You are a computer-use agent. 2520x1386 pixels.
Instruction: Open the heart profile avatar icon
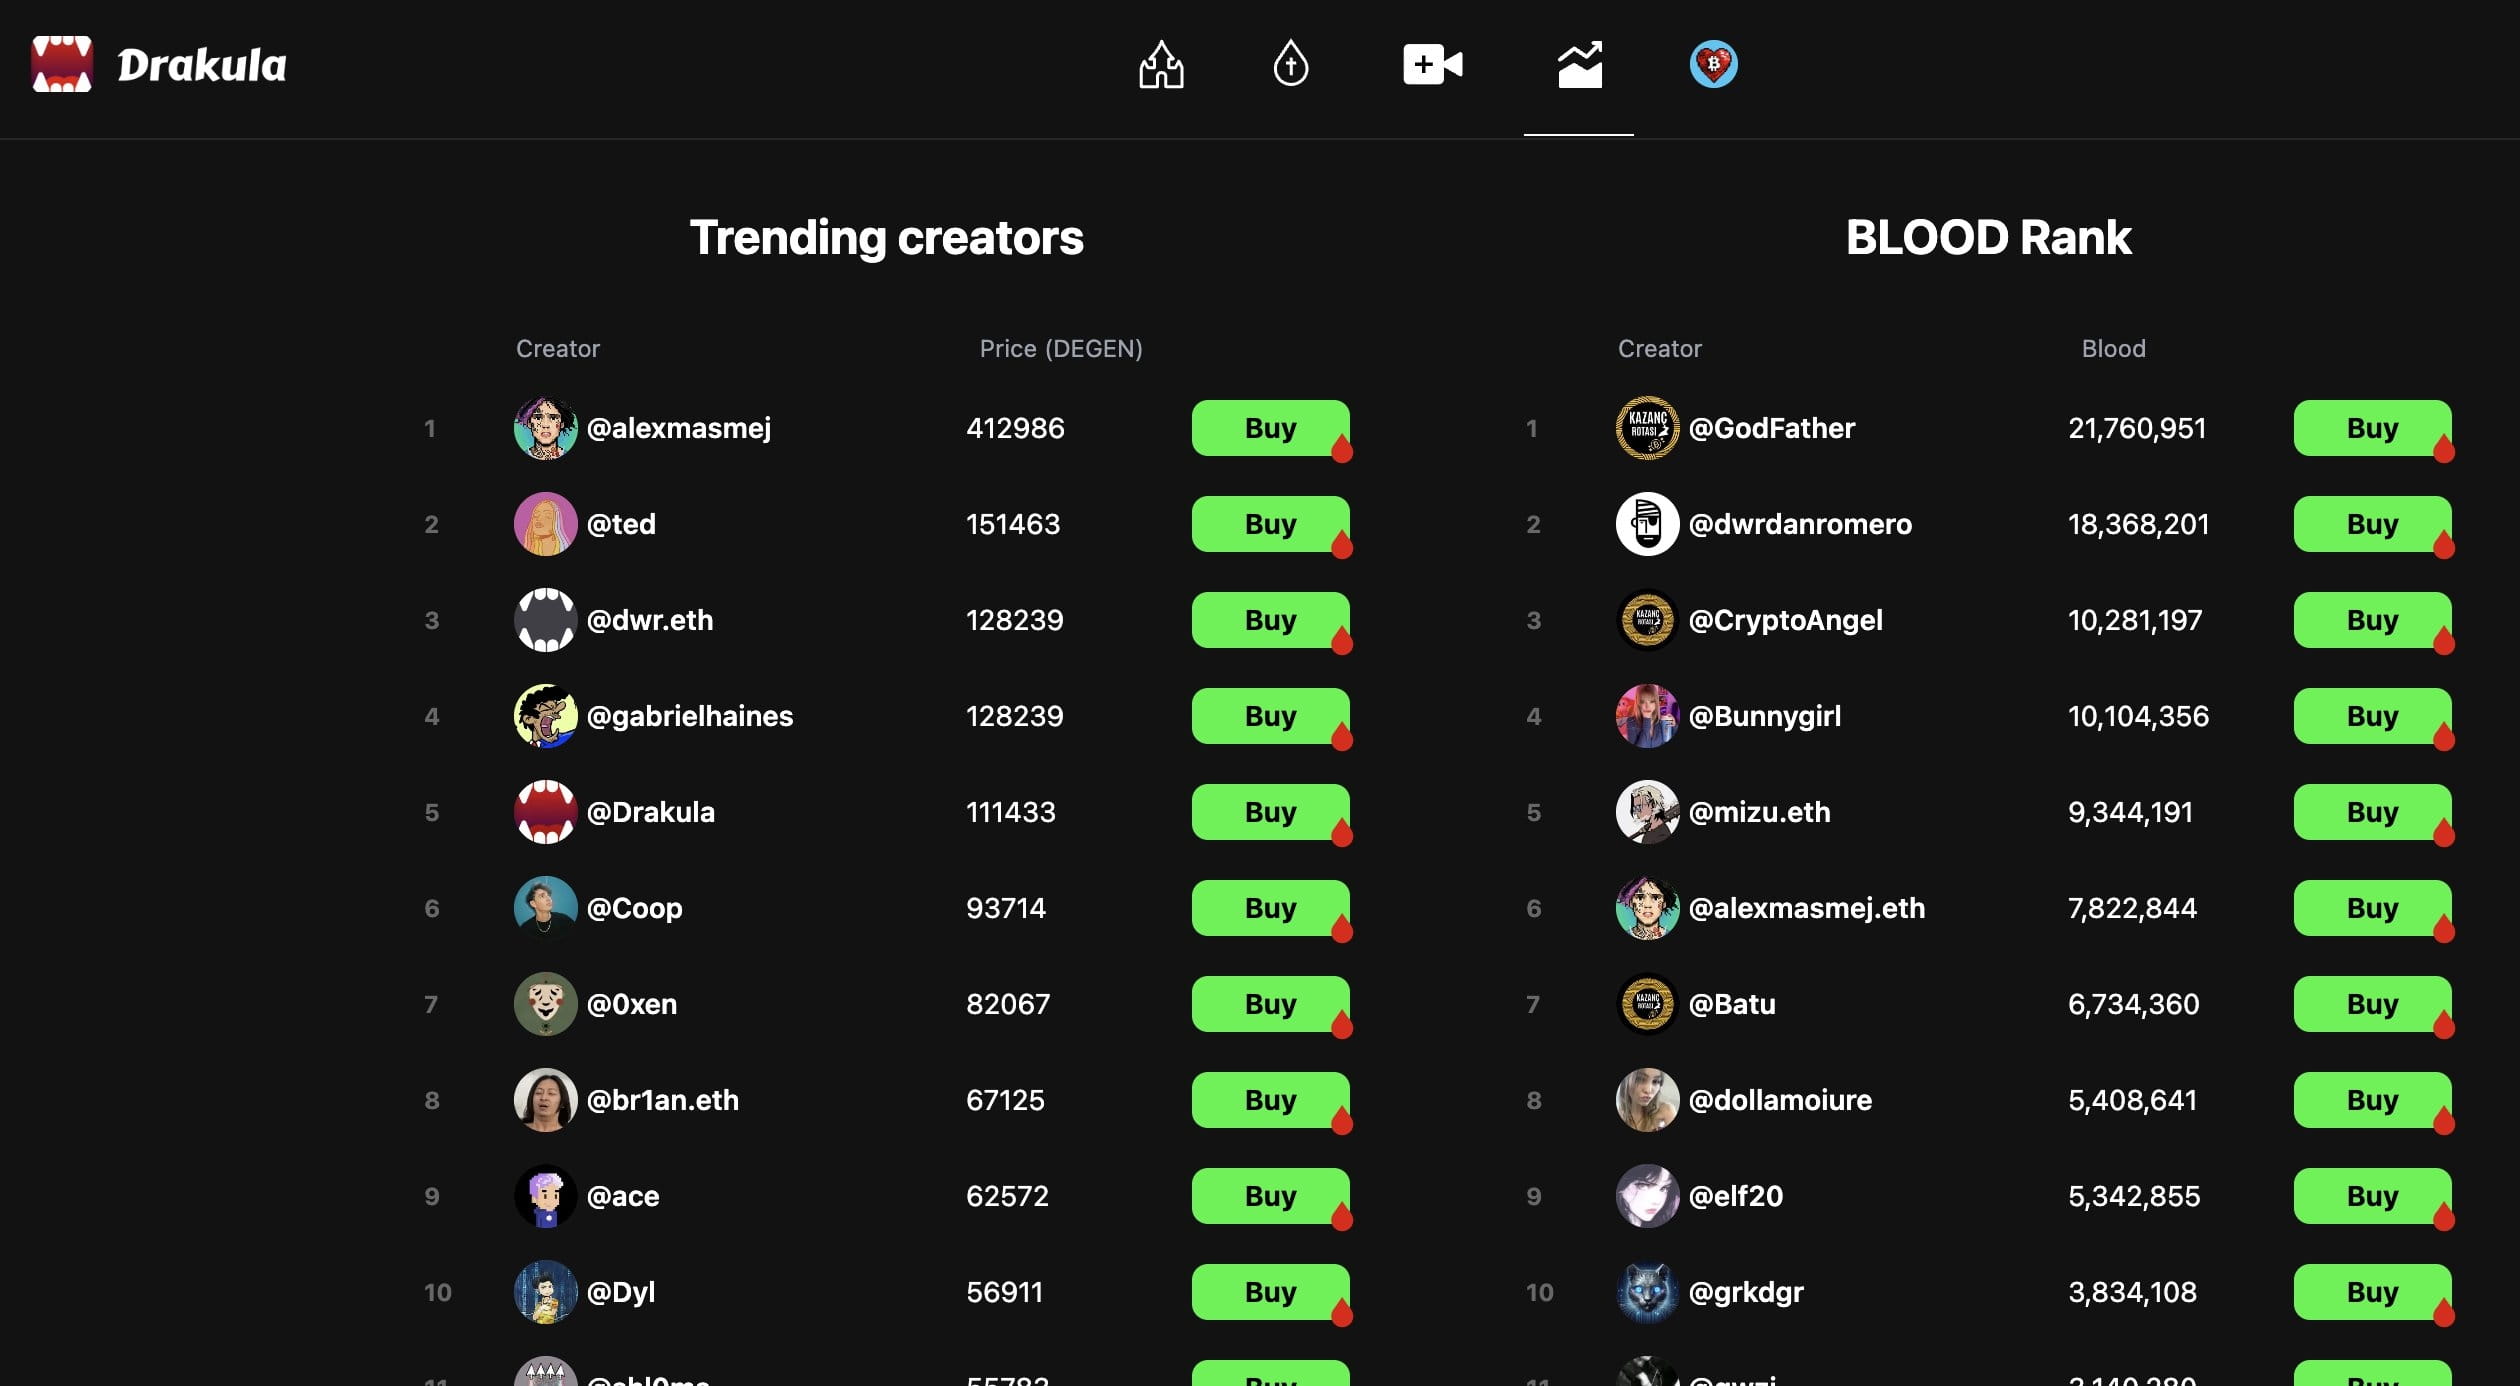coord(1713,65)
